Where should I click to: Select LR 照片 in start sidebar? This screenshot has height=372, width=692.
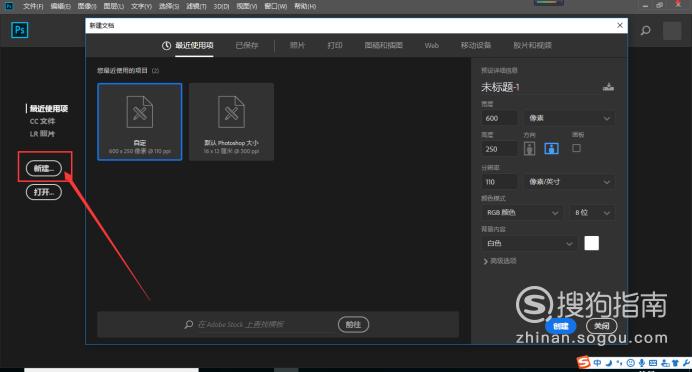point(42,133)
